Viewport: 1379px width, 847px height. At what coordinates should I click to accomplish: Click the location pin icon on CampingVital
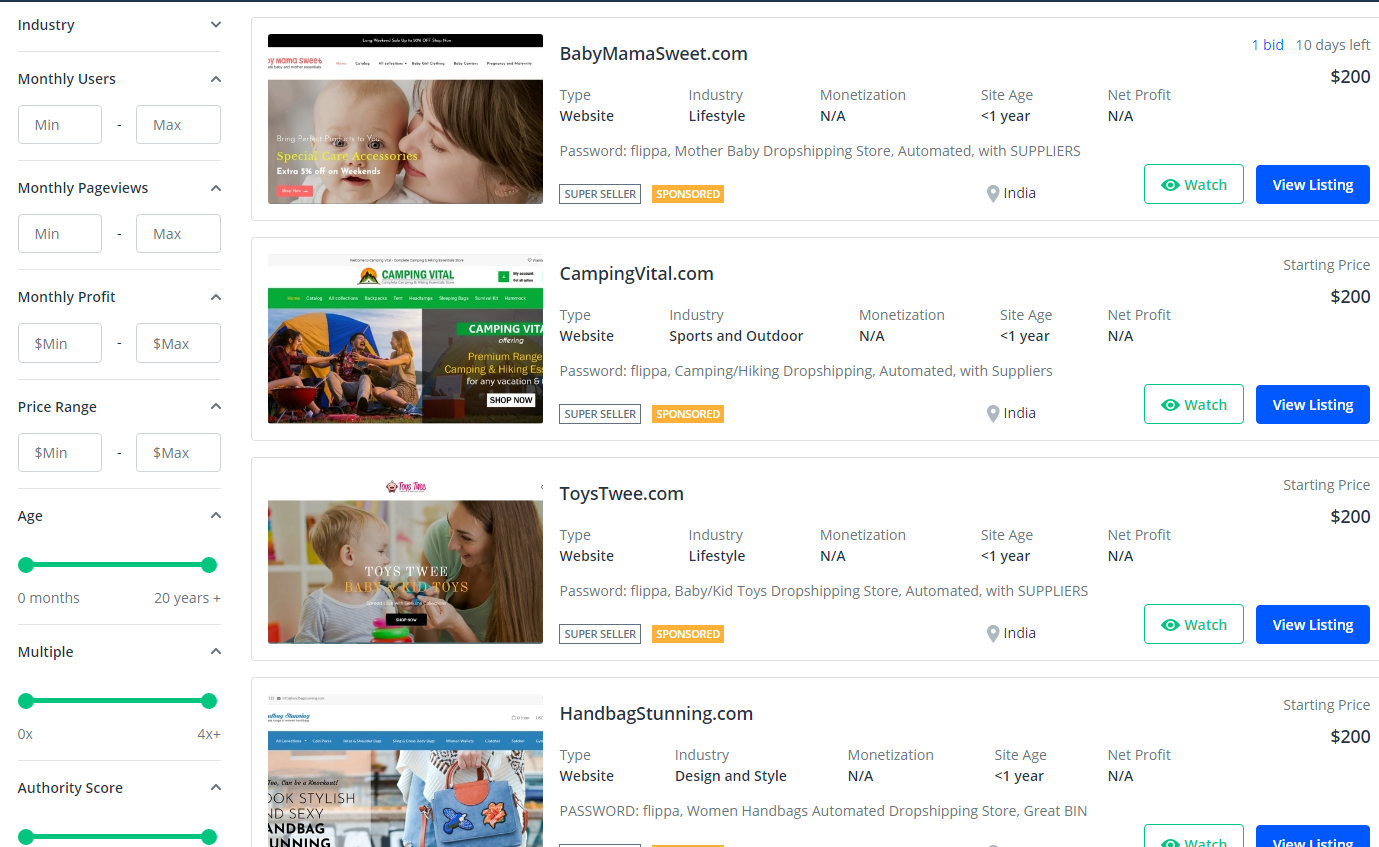pyautogui.click(x=993, y=414)
